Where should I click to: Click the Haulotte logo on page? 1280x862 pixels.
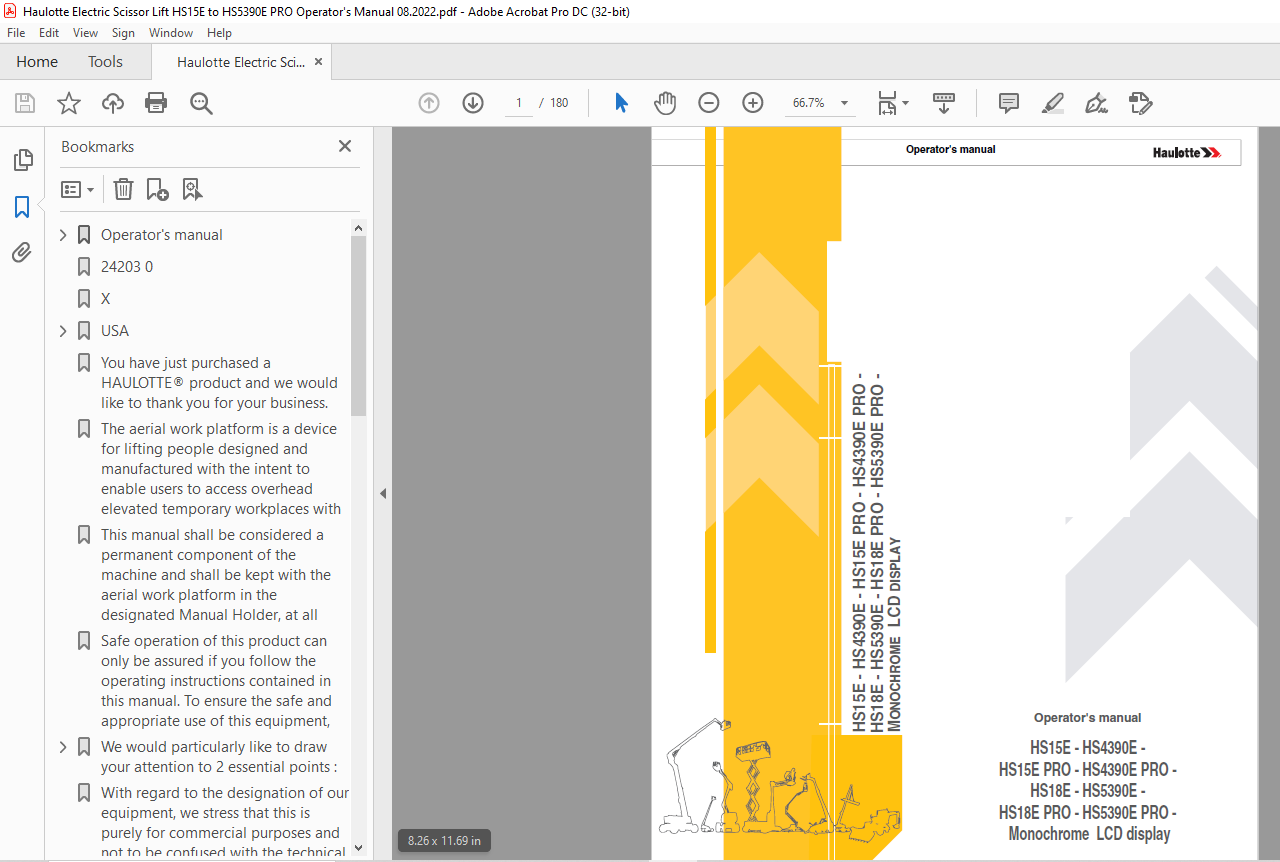point(1187,152)
